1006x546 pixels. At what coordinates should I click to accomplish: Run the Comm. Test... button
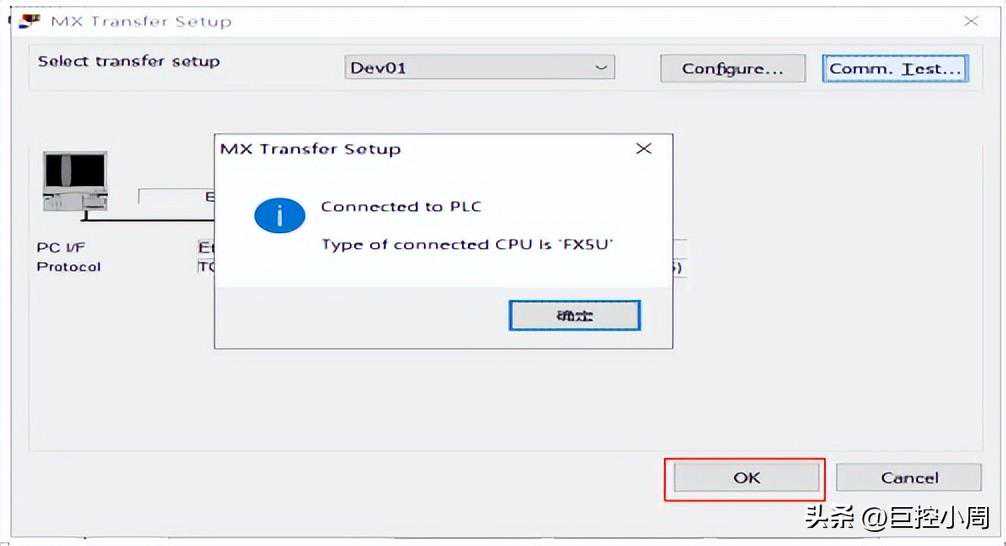(x=895, y=69)
